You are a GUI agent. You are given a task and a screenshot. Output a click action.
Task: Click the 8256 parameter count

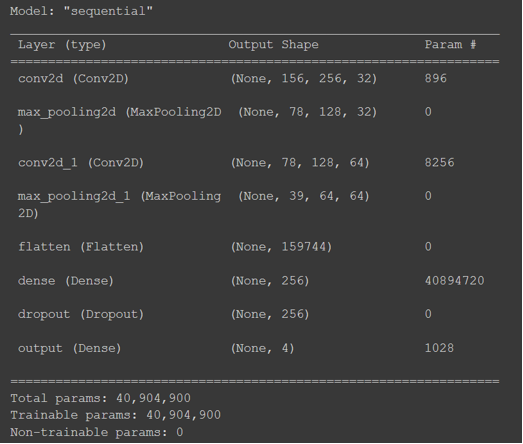439,162
